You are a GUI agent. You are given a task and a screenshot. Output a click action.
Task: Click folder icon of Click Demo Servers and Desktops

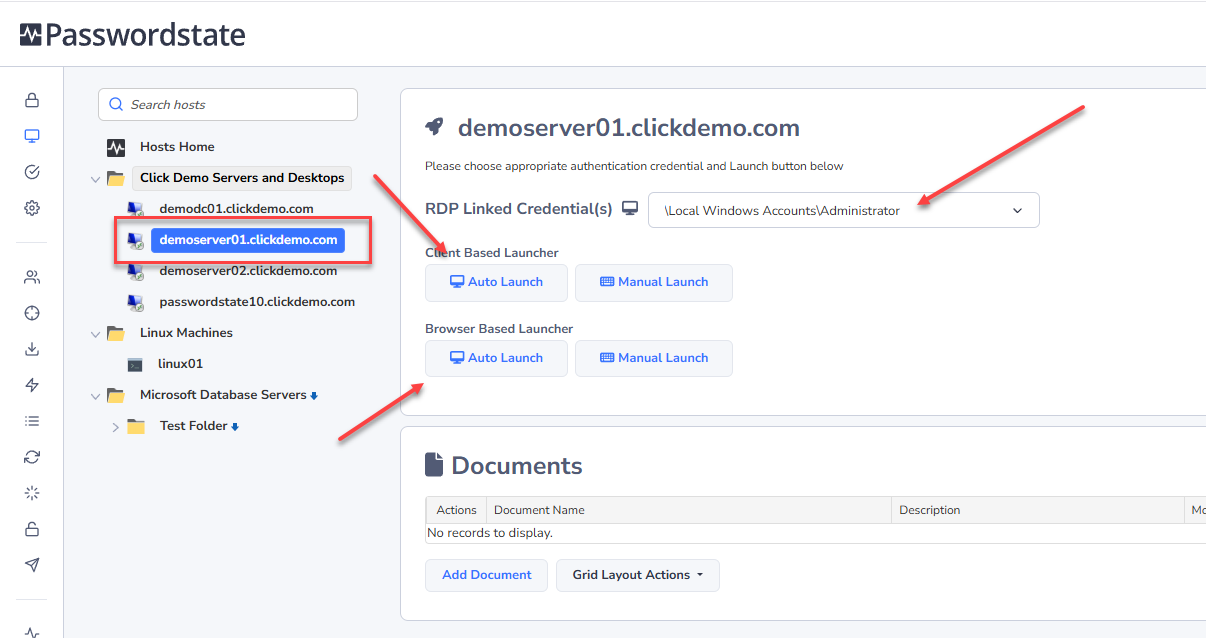click(x=116, y=178)
